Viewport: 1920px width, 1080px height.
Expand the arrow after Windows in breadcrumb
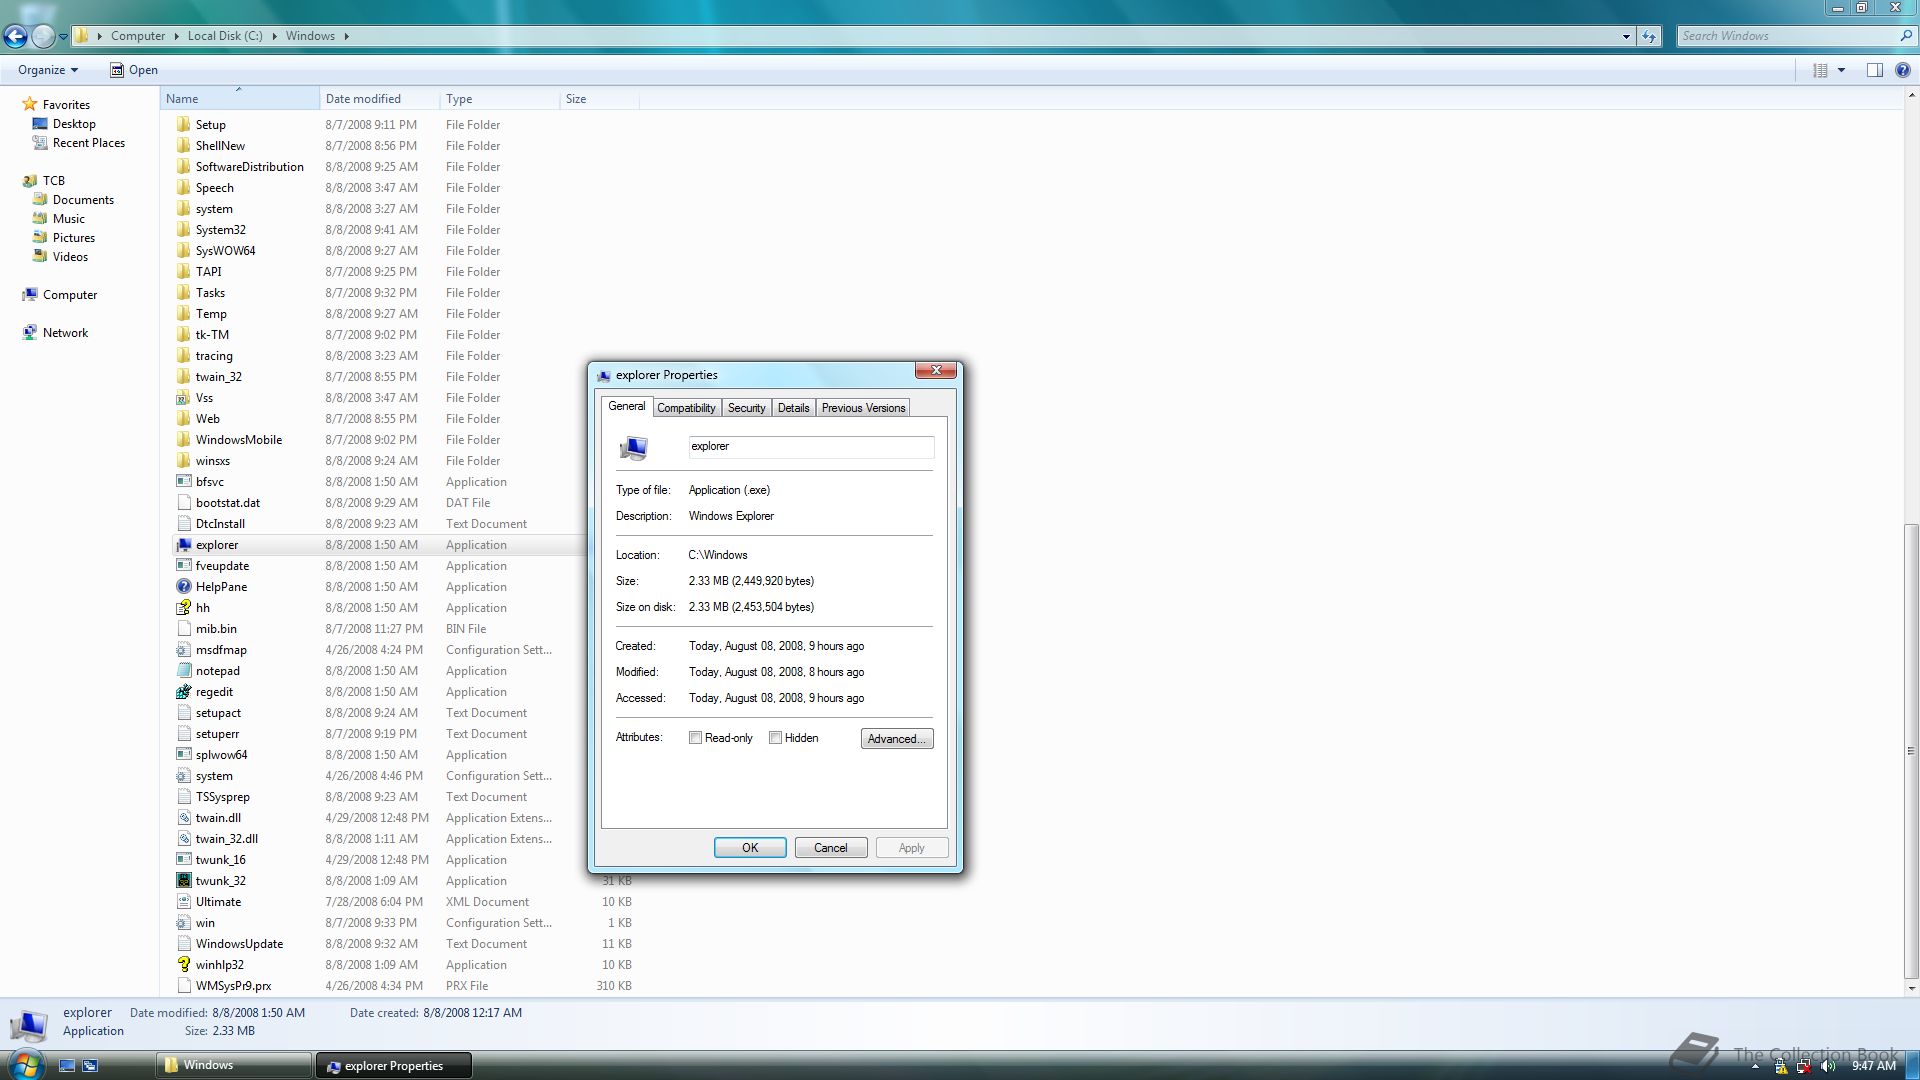(x=347, y=36)
